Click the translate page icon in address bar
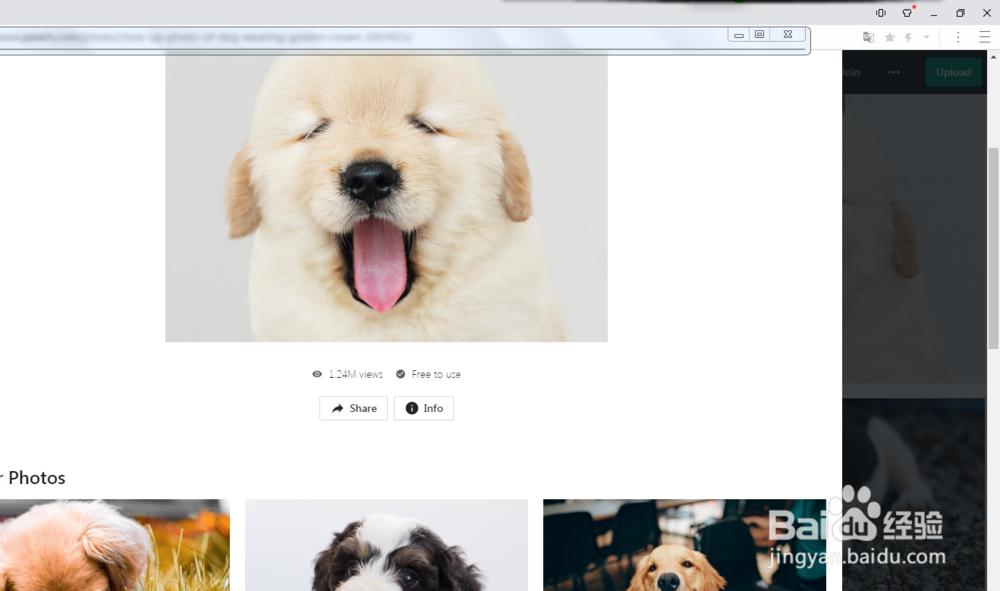The image size is (1000, 591). coord(869,38)
